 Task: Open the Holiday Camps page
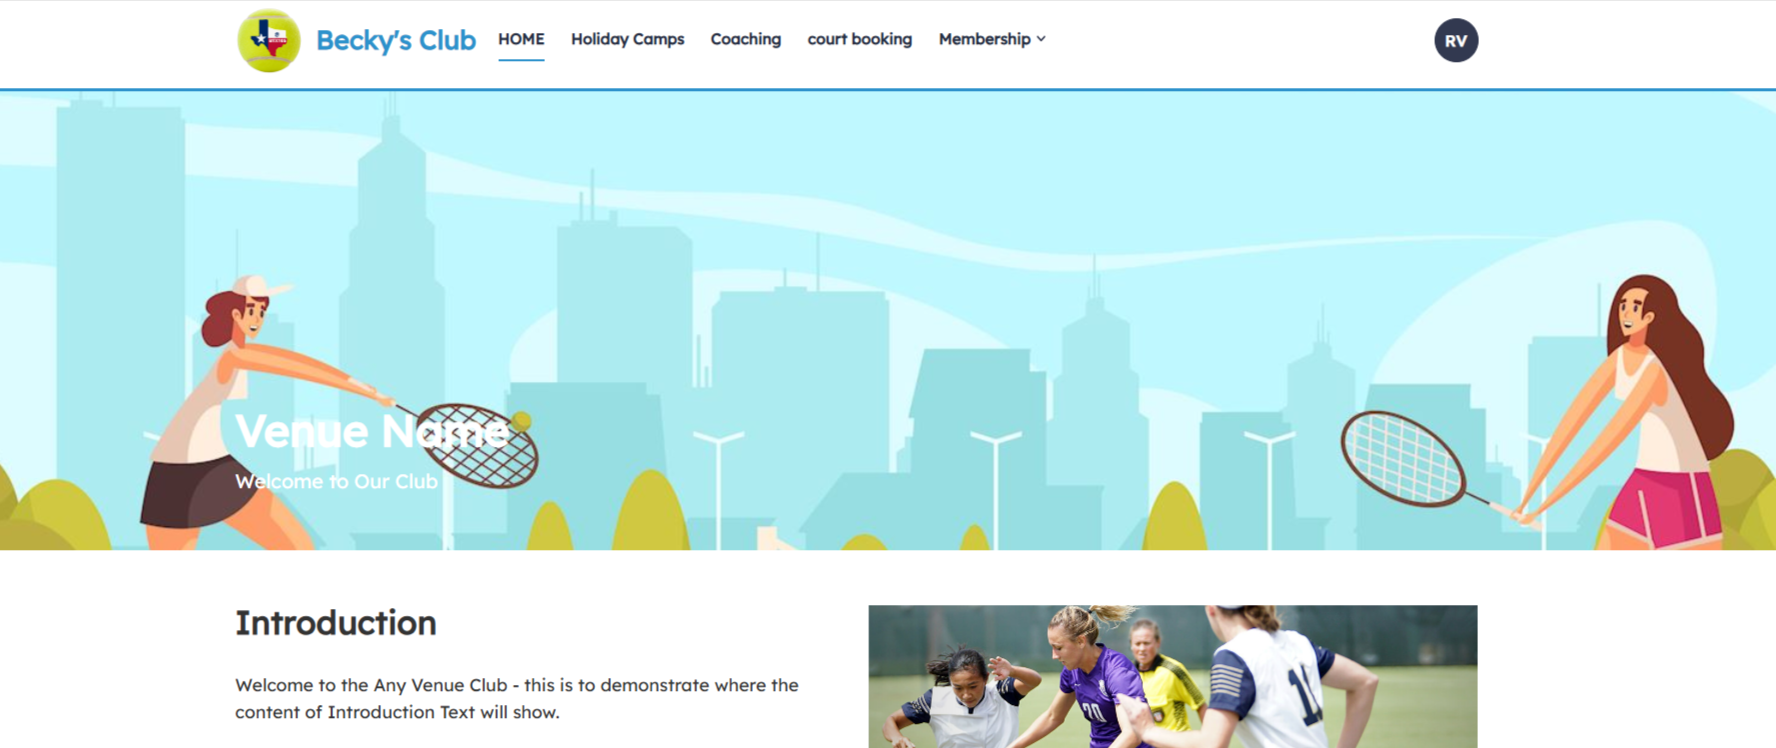(627, 39)
